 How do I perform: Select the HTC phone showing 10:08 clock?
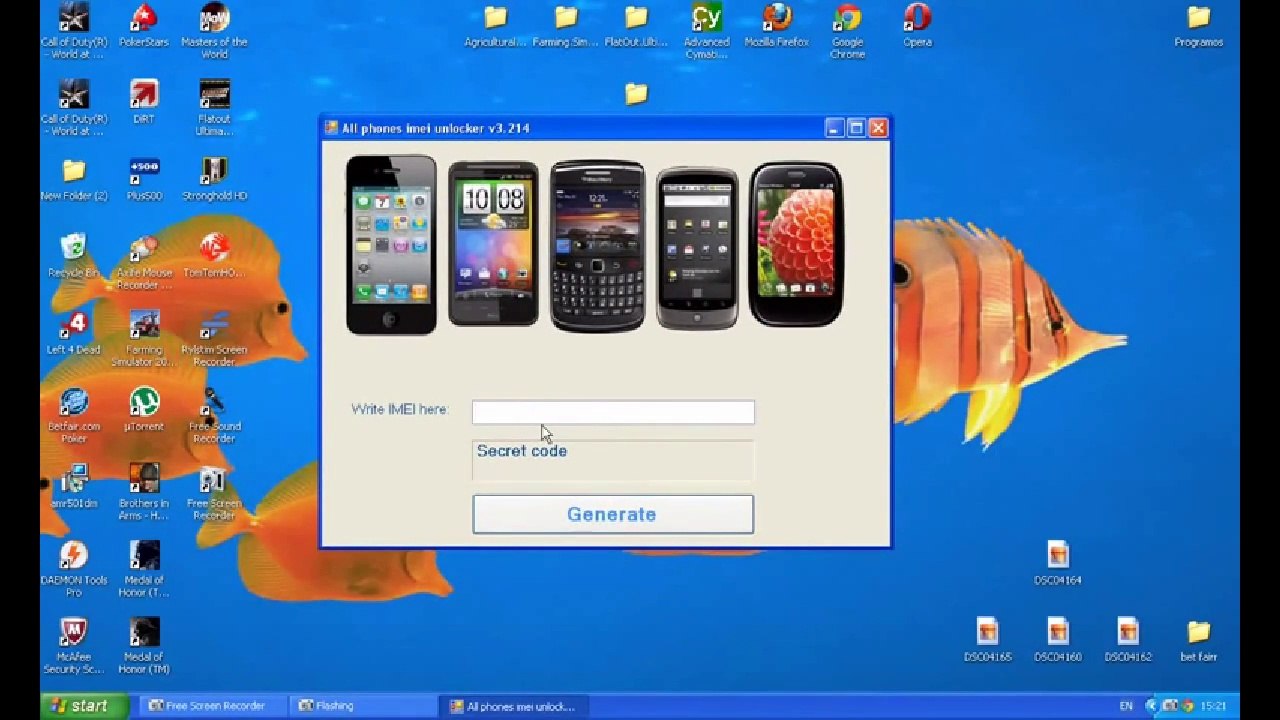tap(493, 244)
